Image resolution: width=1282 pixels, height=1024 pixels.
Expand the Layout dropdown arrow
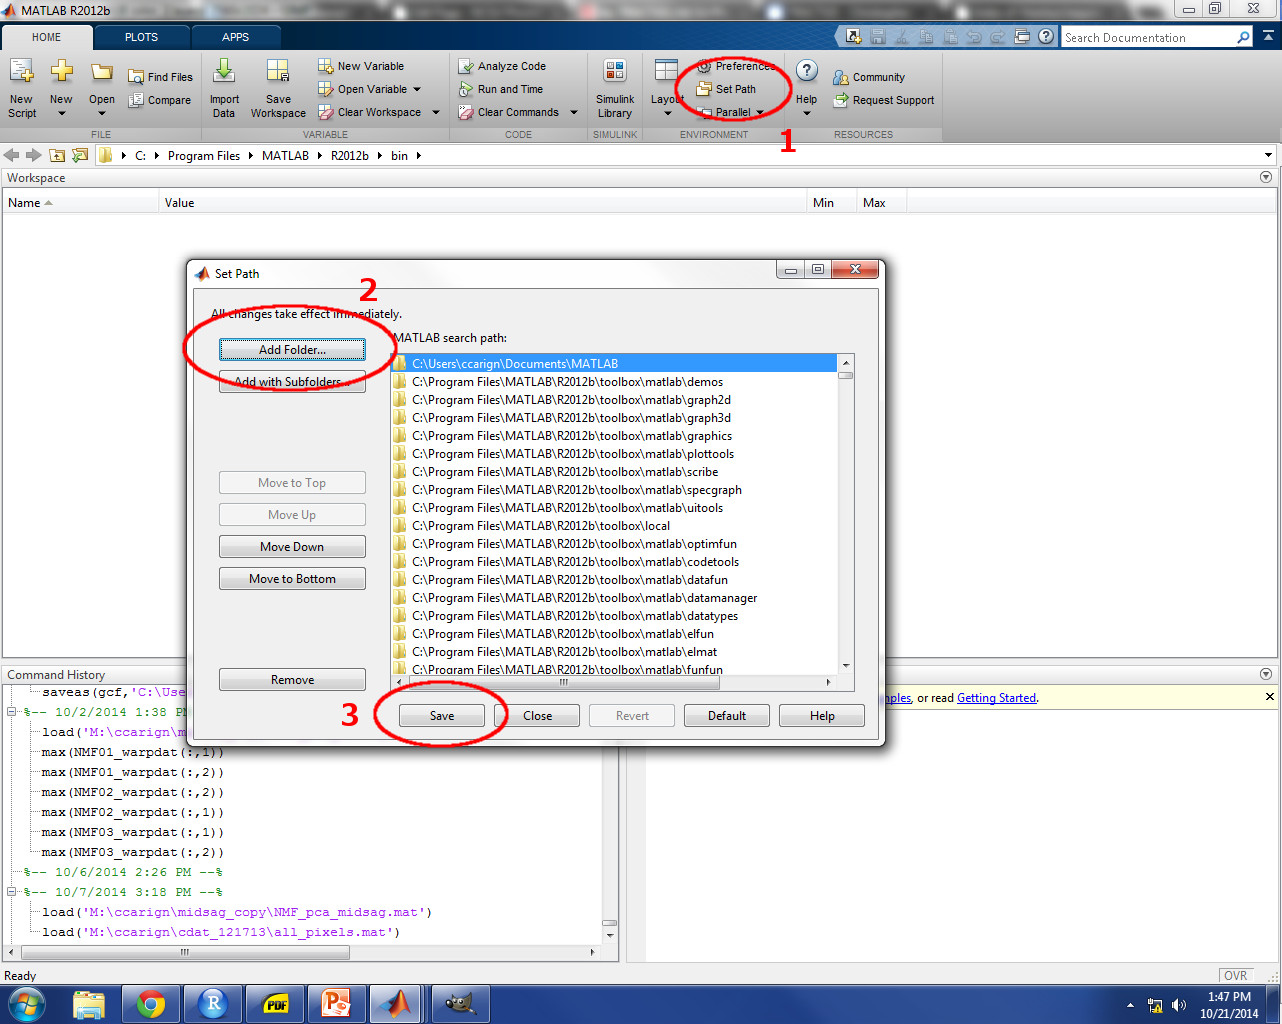[x=668, y=113]
